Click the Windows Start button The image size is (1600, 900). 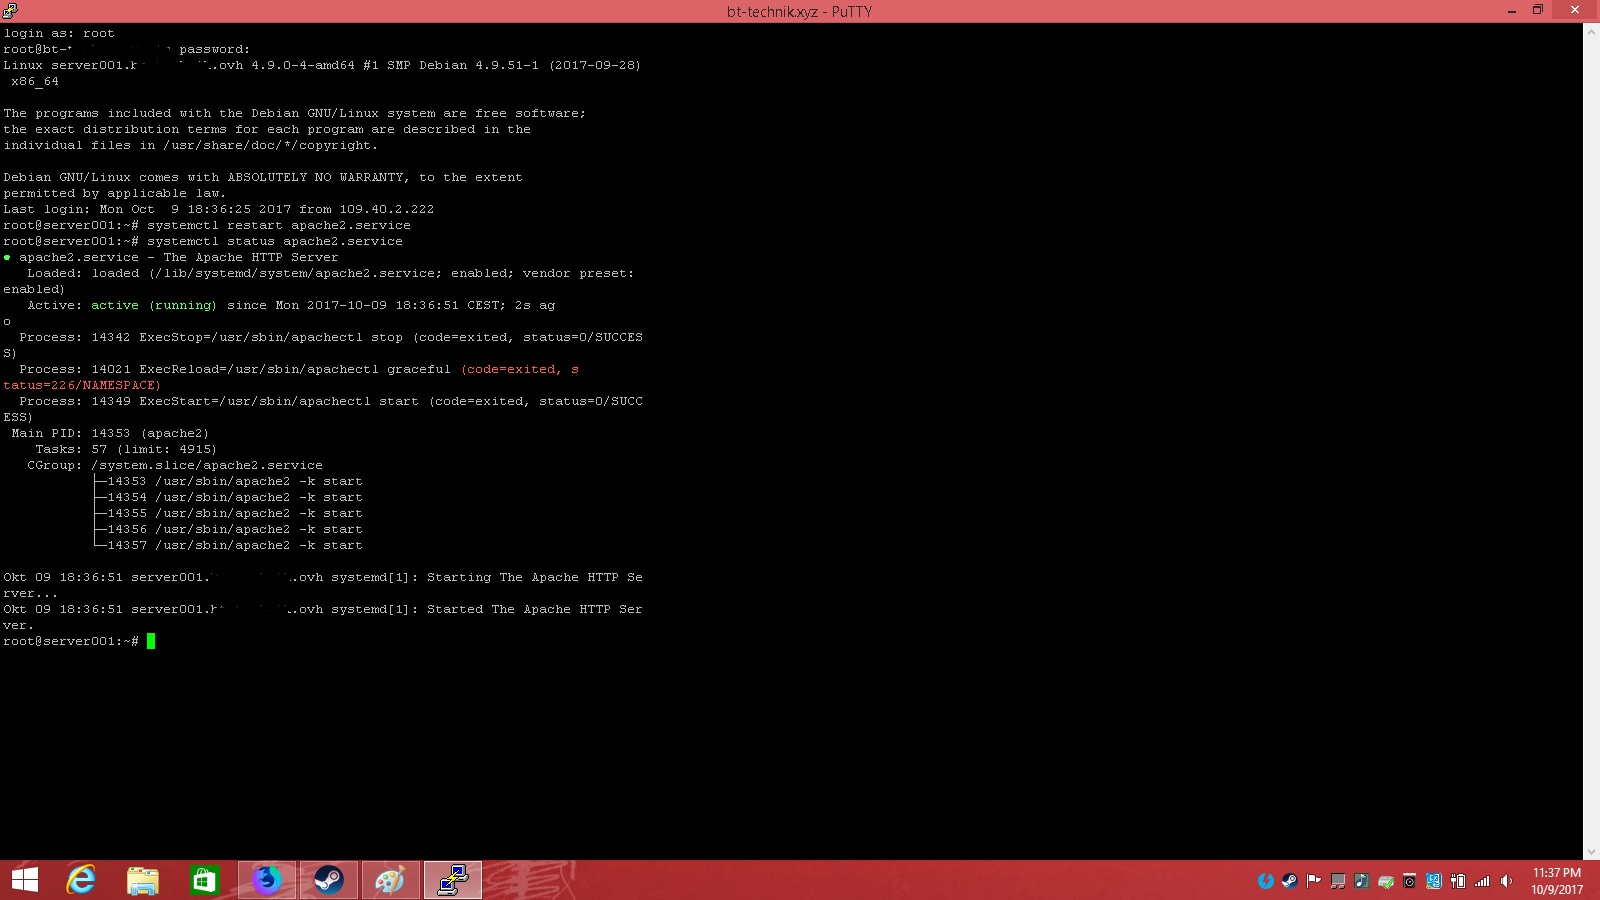click(x=25, y=880)
